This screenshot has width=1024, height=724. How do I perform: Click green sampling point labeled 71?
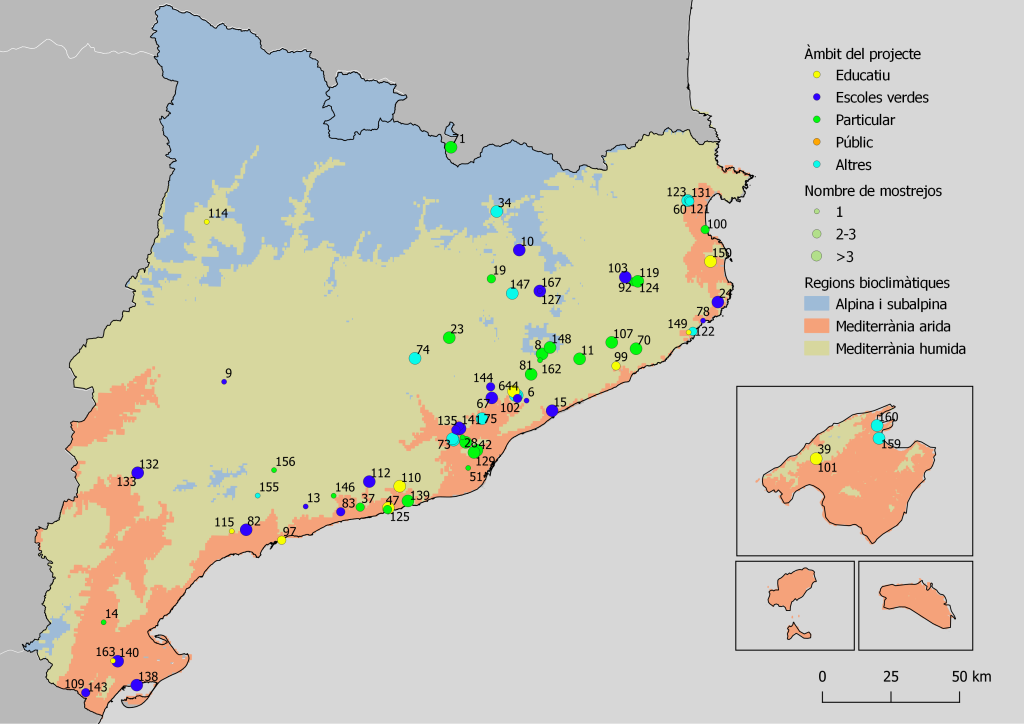point(451,148)
